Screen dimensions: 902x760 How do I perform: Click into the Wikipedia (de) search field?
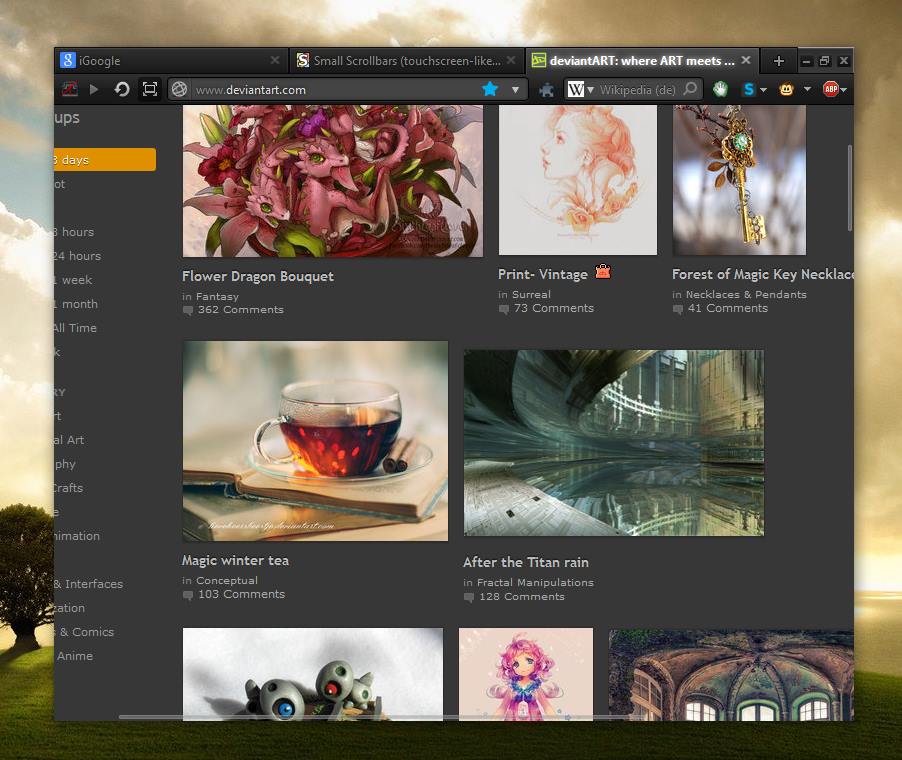coord(638,90)
